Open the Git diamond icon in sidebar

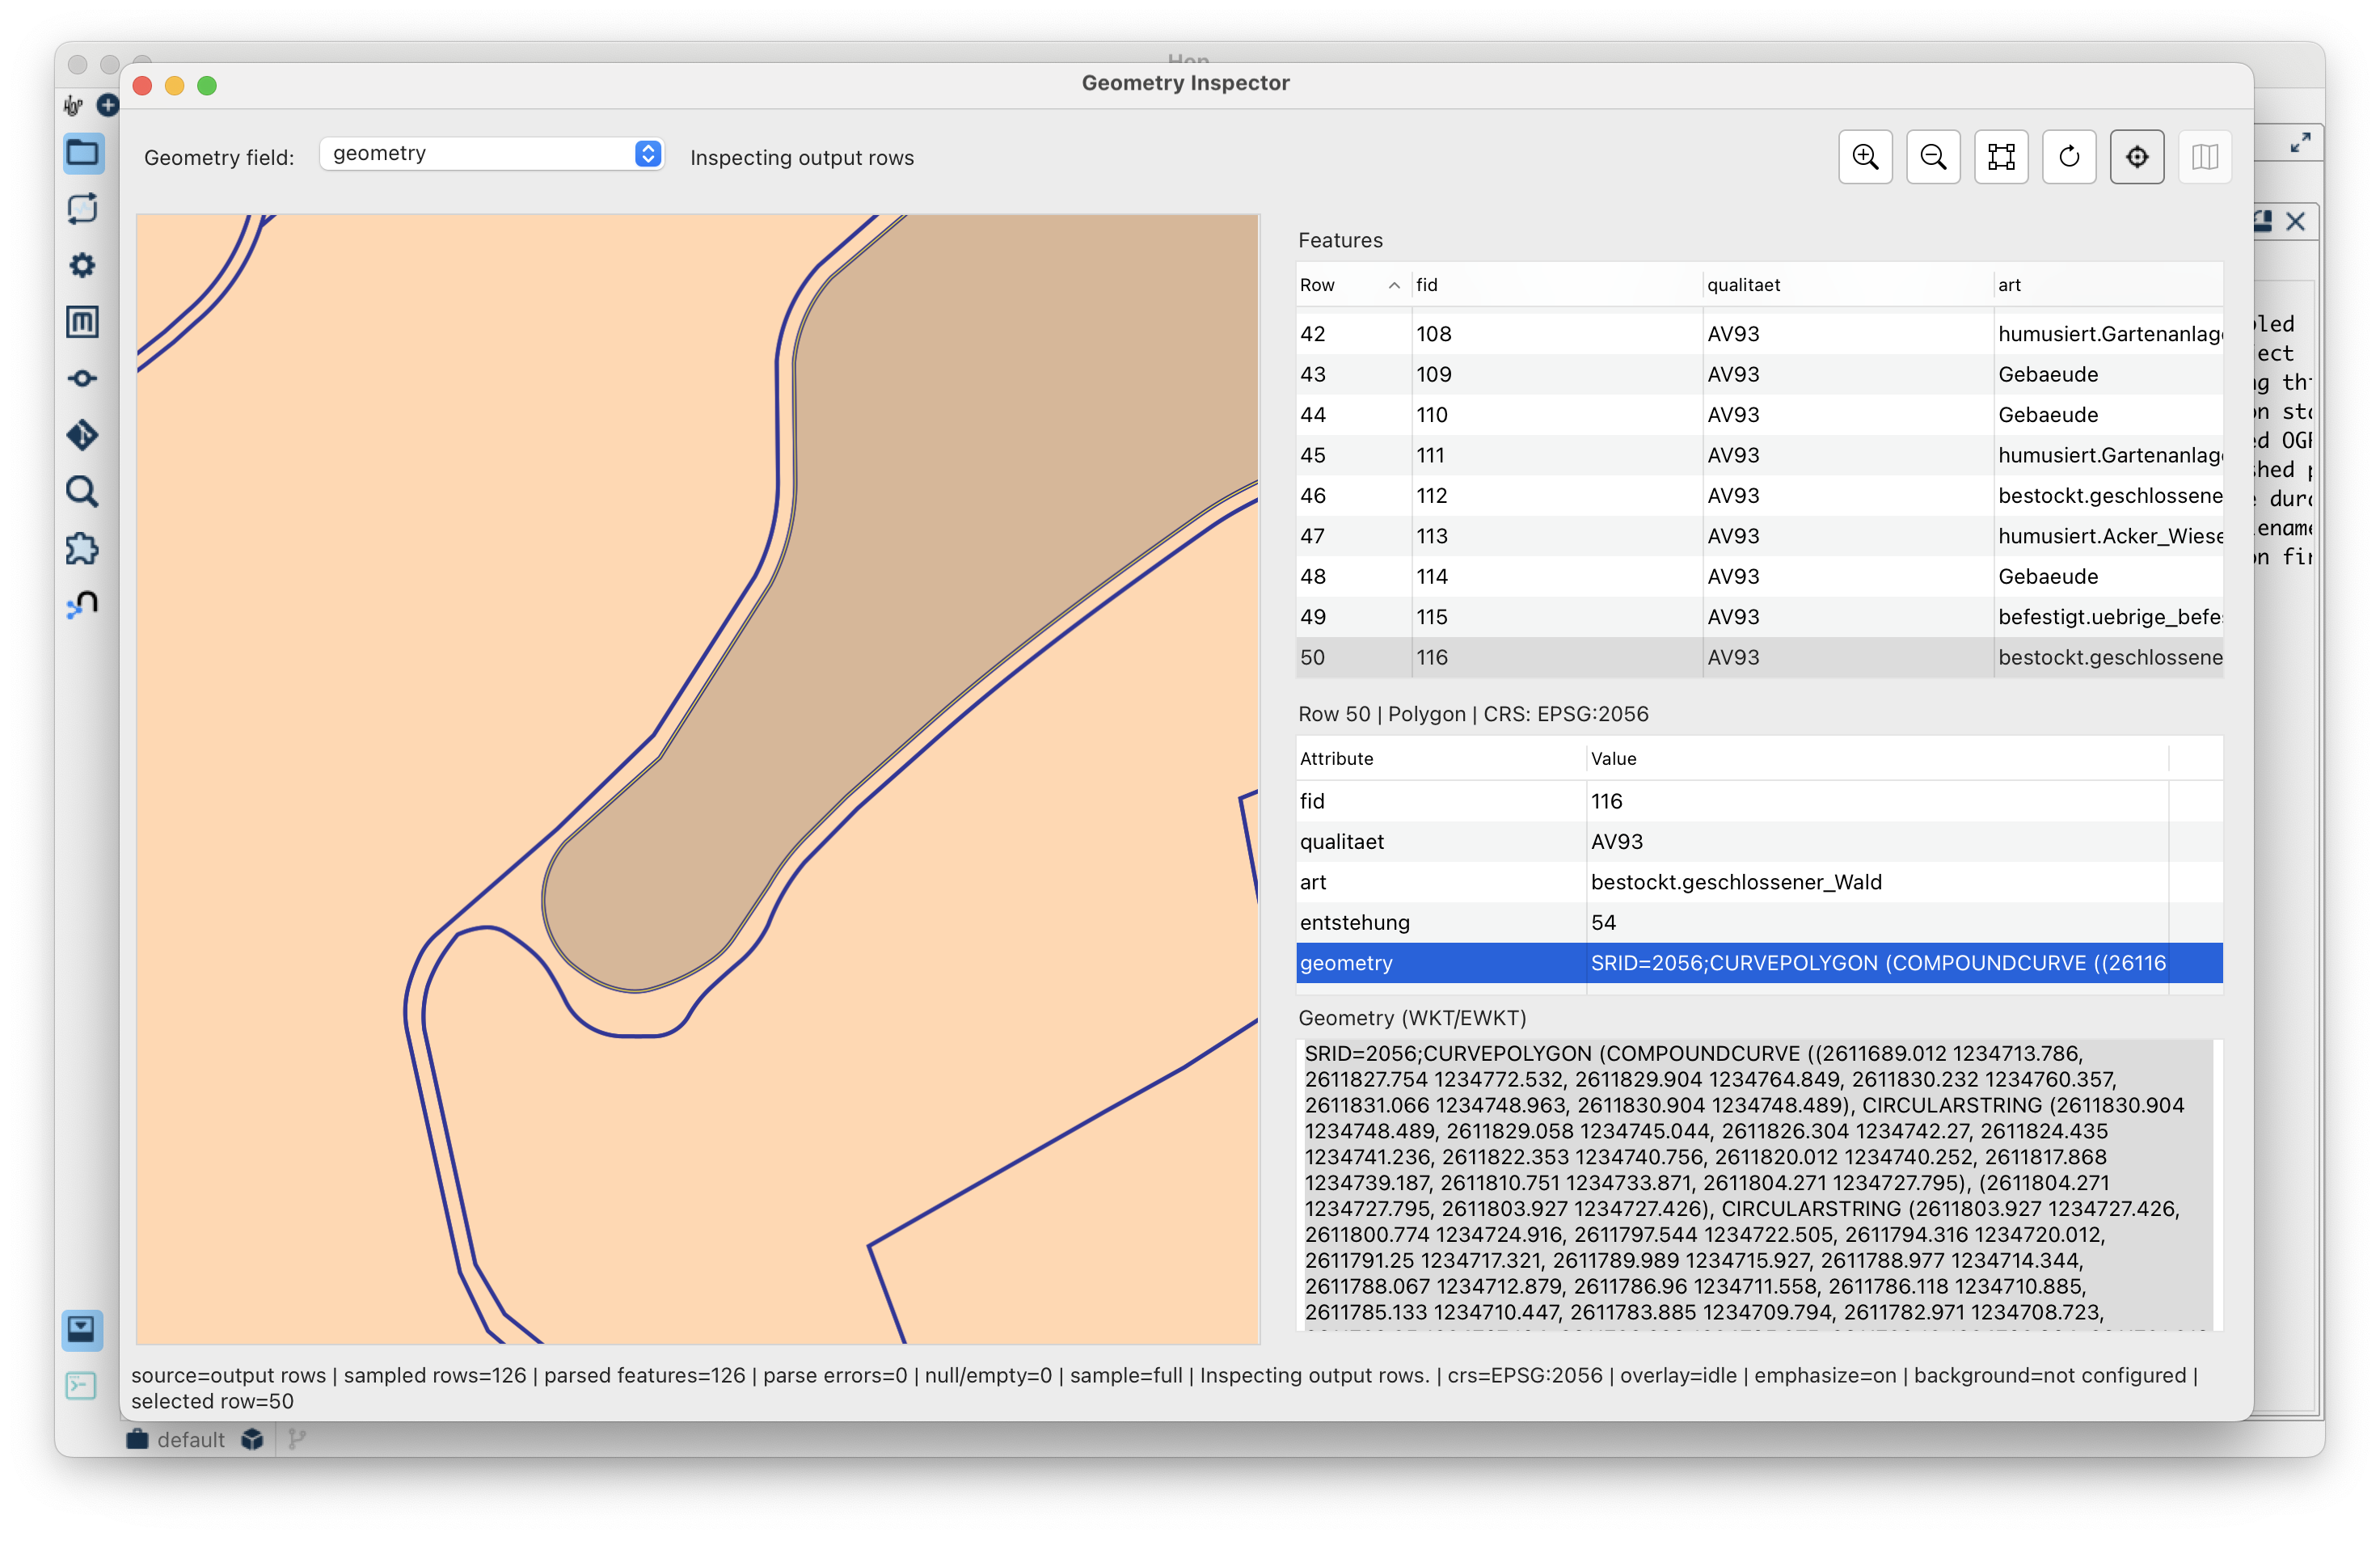[x=82, y=435]
